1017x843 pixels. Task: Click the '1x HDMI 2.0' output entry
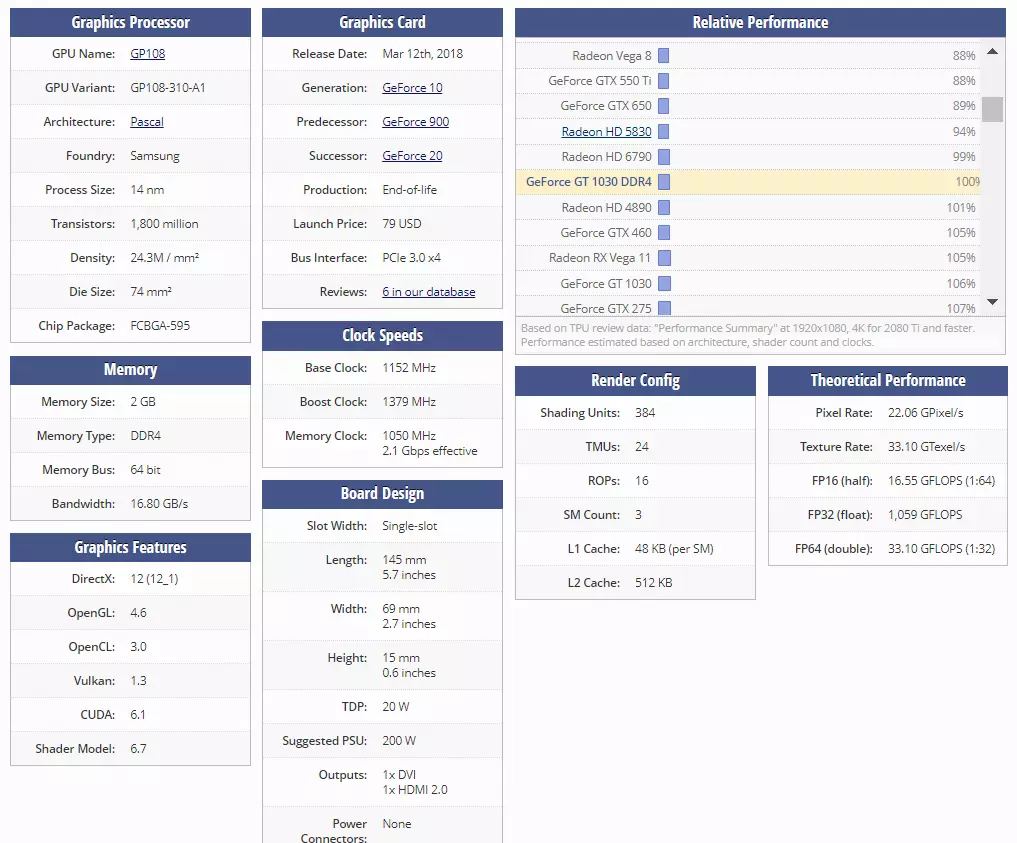point(414,790)
